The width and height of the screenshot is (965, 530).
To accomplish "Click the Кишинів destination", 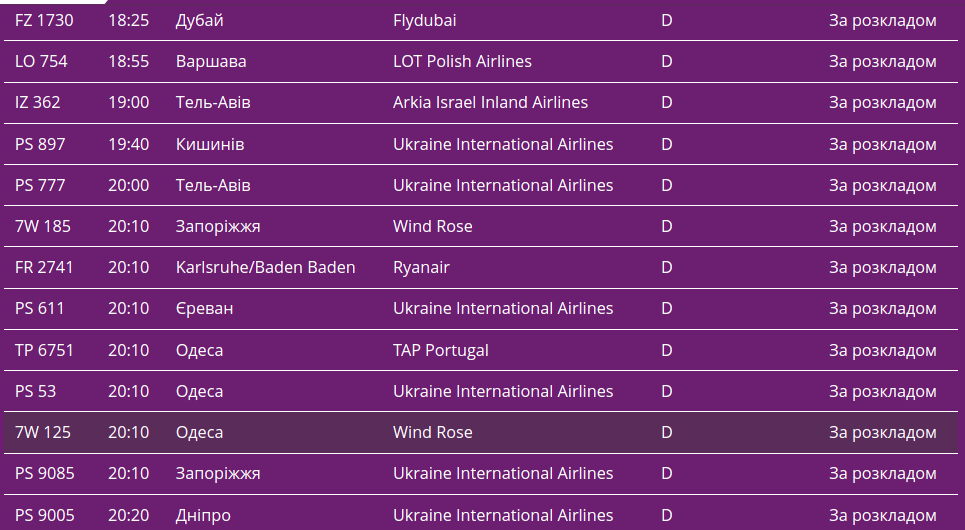I will (210, 144).
